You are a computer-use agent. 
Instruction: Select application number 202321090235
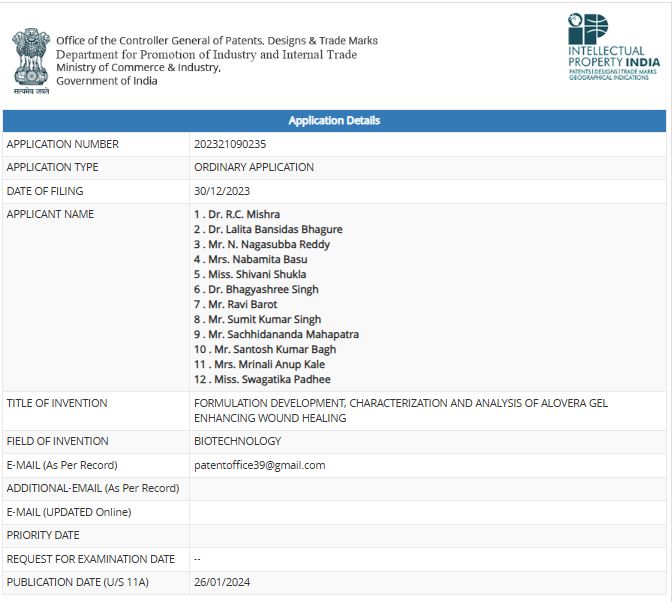click(x=230, y=144)
